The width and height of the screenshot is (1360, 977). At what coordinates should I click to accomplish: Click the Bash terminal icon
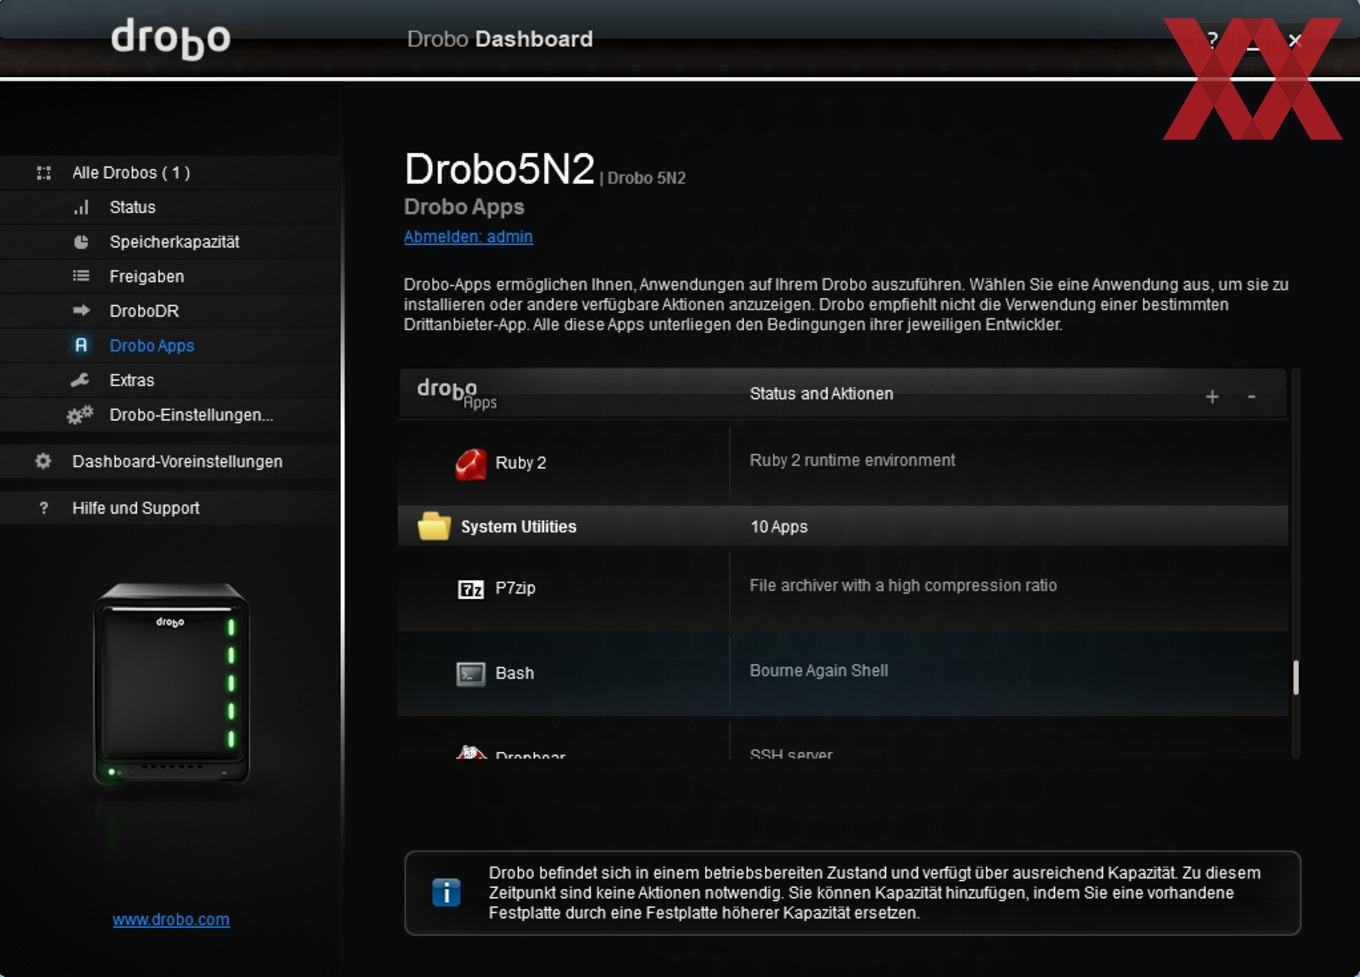471,674
